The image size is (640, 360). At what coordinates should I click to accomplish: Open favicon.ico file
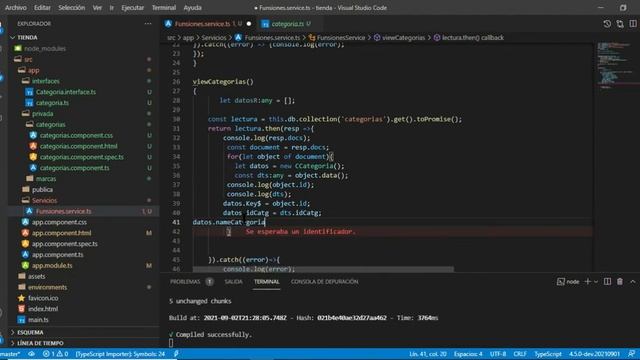[43, 298]
